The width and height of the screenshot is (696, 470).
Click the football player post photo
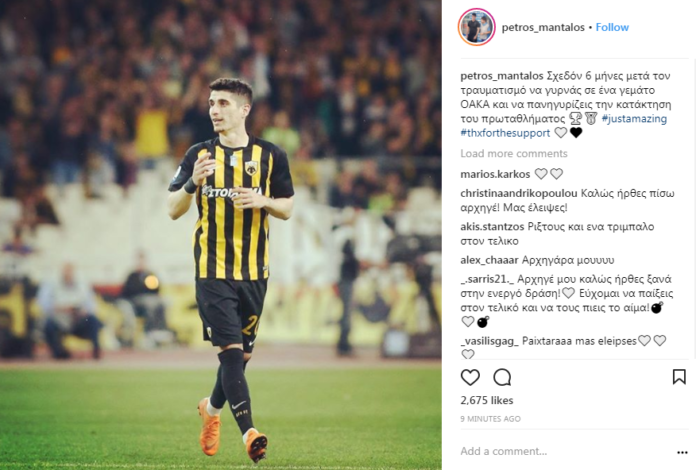[x=221, y=235]
